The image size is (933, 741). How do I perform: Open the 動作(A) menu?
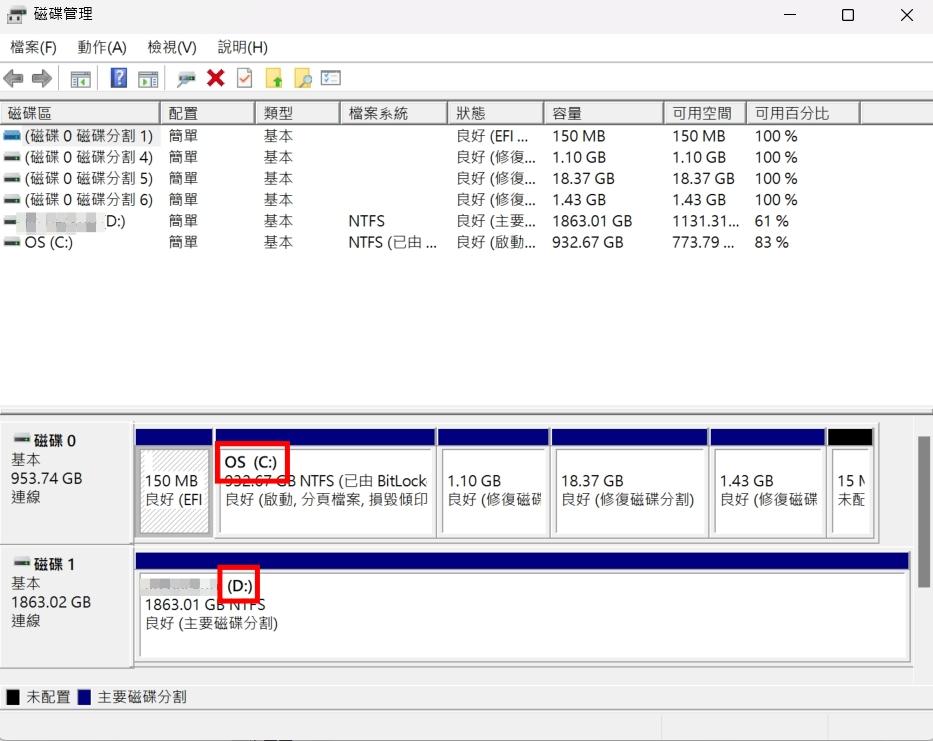pos(102,47)
